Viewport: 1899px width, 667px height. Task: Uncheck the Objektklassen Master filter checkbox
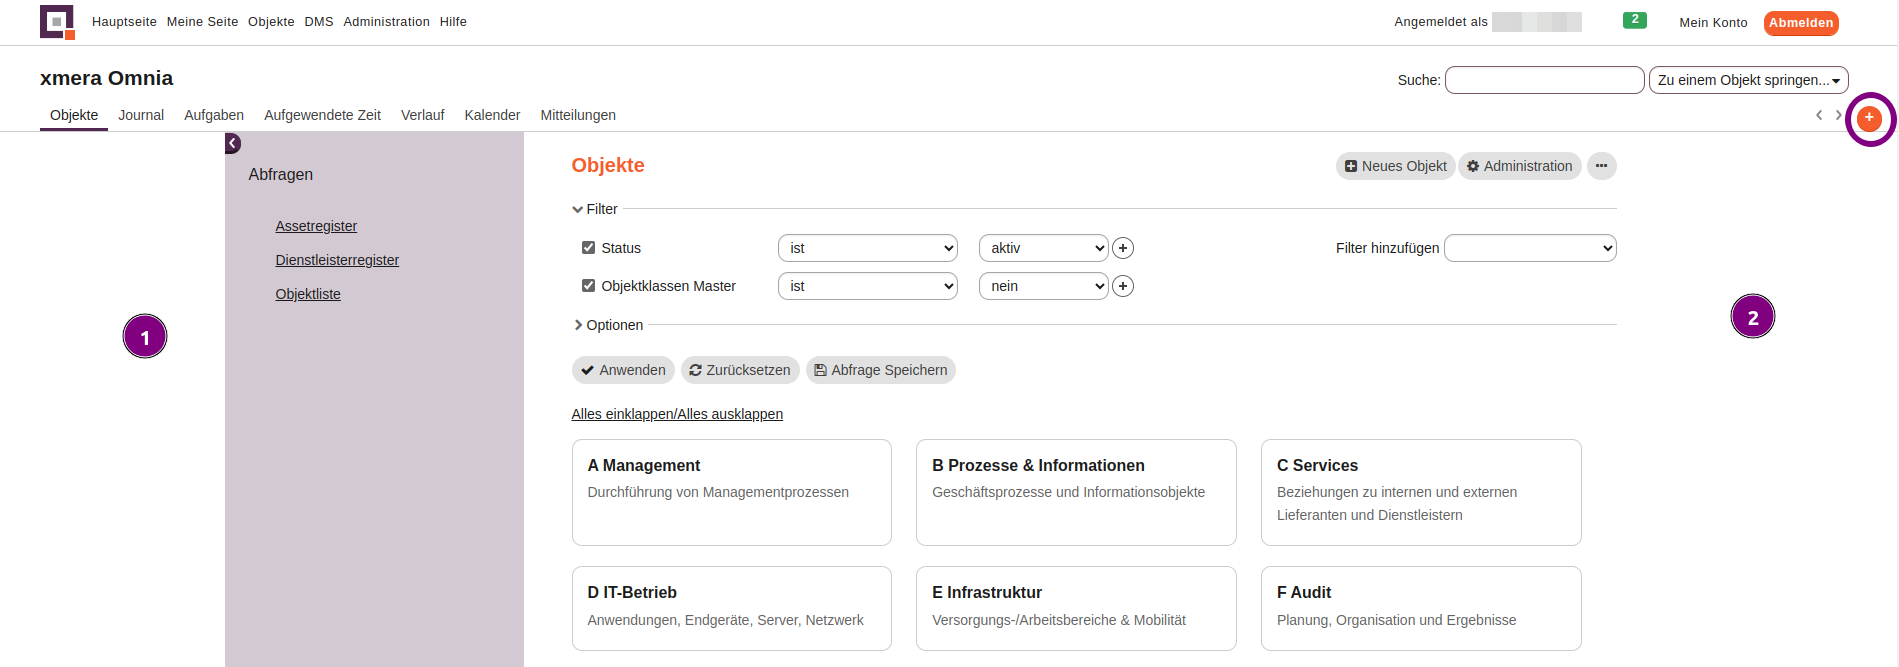(x=588, y=286)
